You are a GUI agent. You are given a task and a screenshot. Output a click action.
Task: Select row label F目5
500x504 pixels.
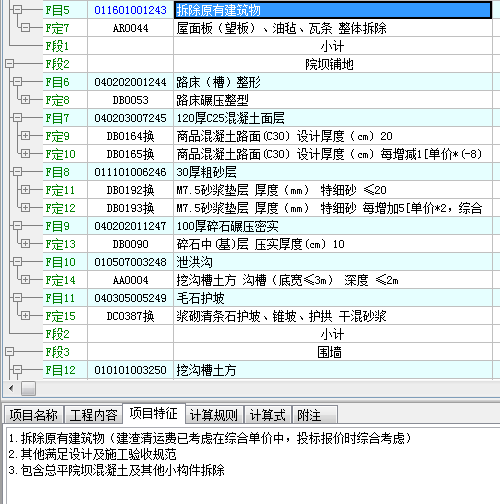click(x=57, y=10)
